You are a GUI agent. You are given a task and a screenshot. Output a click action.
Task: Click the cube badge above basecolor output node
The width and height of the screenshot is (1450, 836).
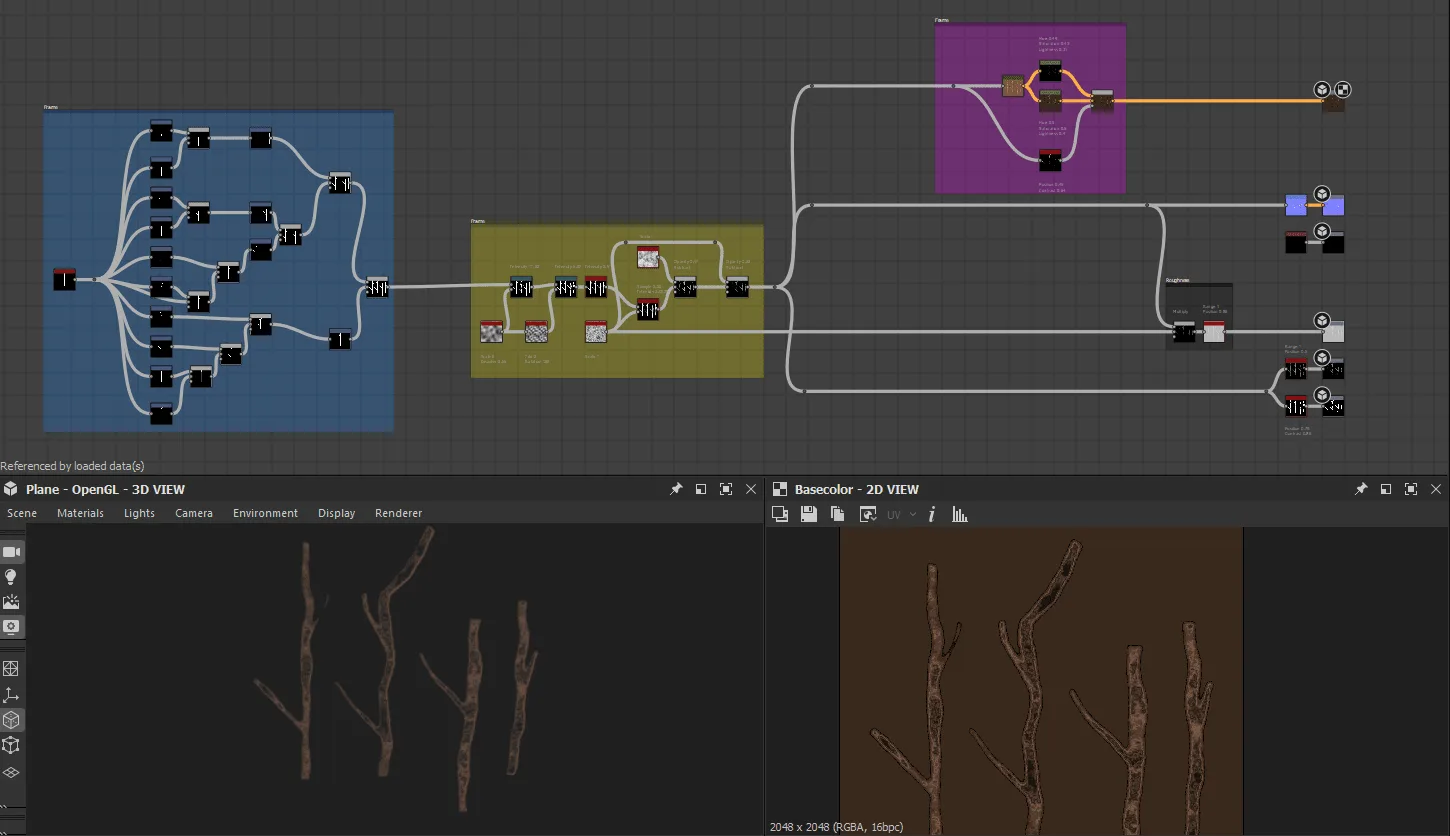click(1322, 89)
